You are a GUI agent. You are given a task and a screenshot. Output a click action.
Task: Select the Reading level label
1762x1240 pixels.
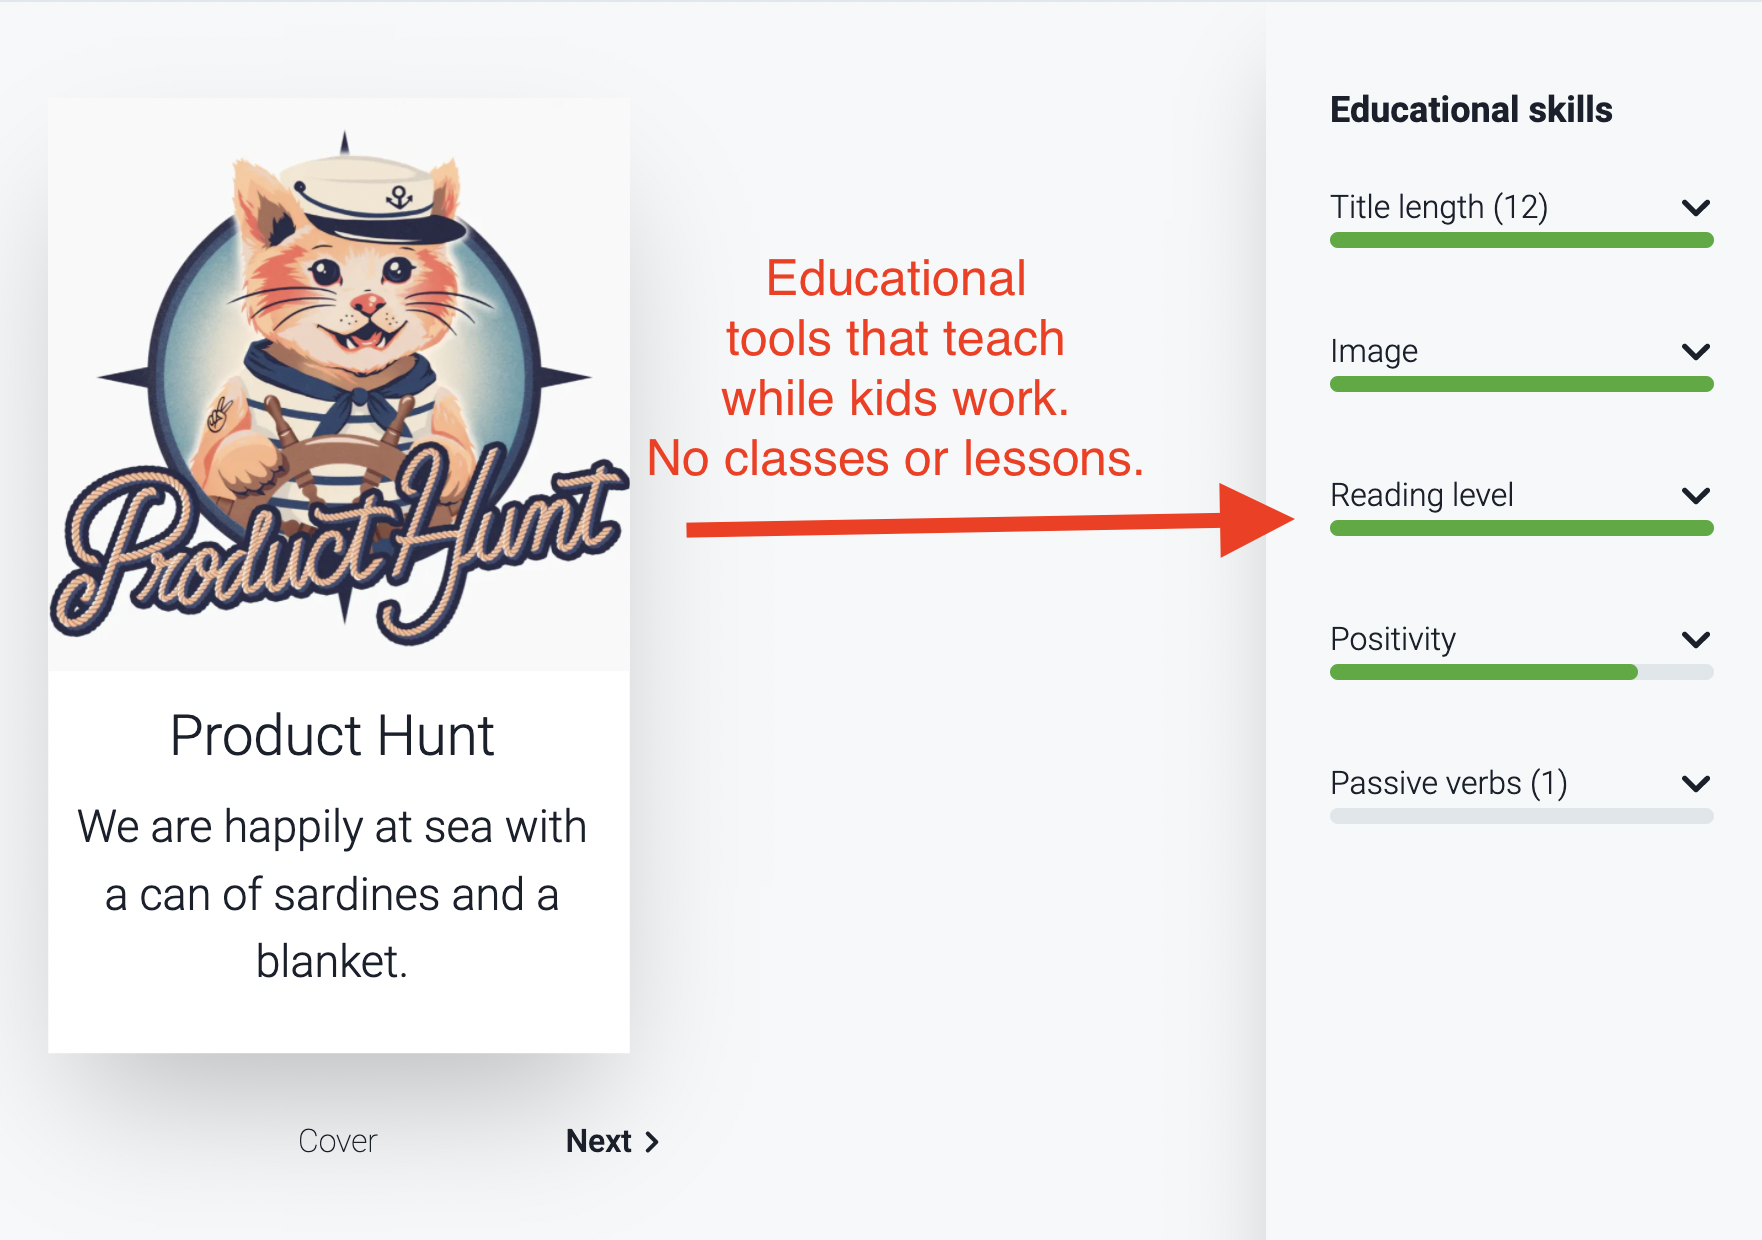coord(1421,495)
